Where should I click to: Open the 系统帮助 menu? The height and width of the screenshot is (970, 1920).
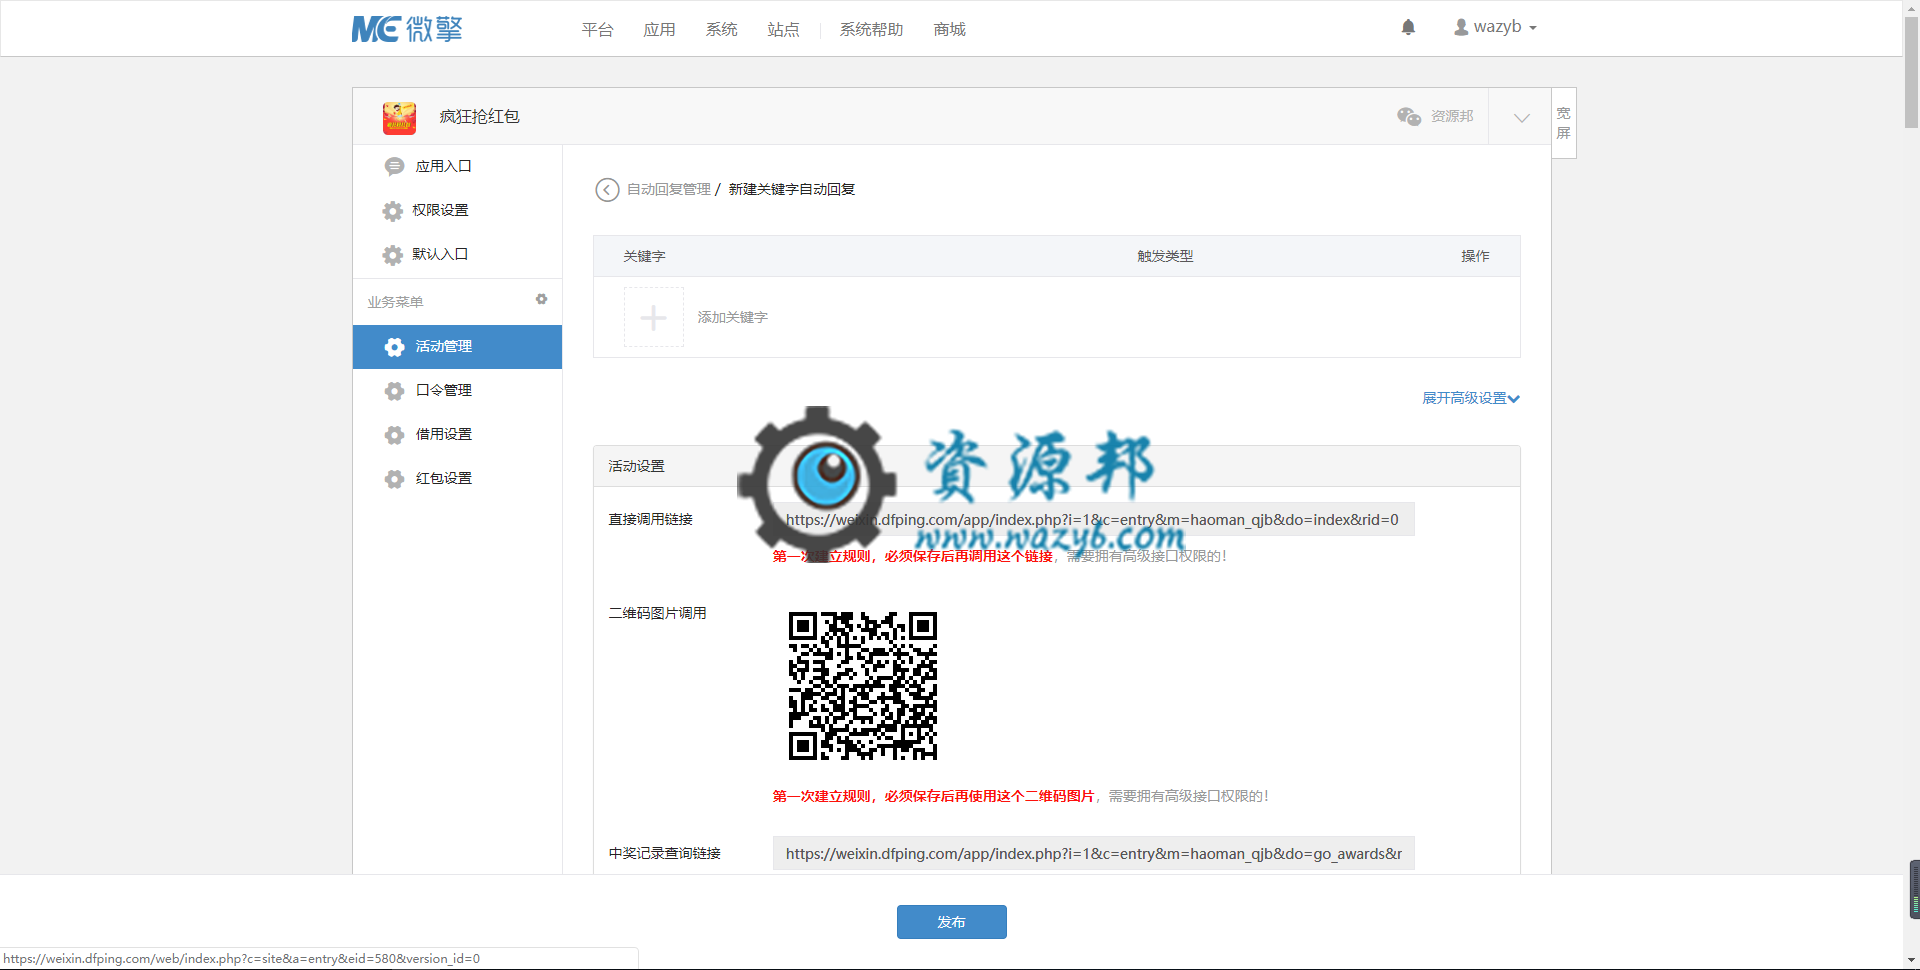[x=872, y=30]
